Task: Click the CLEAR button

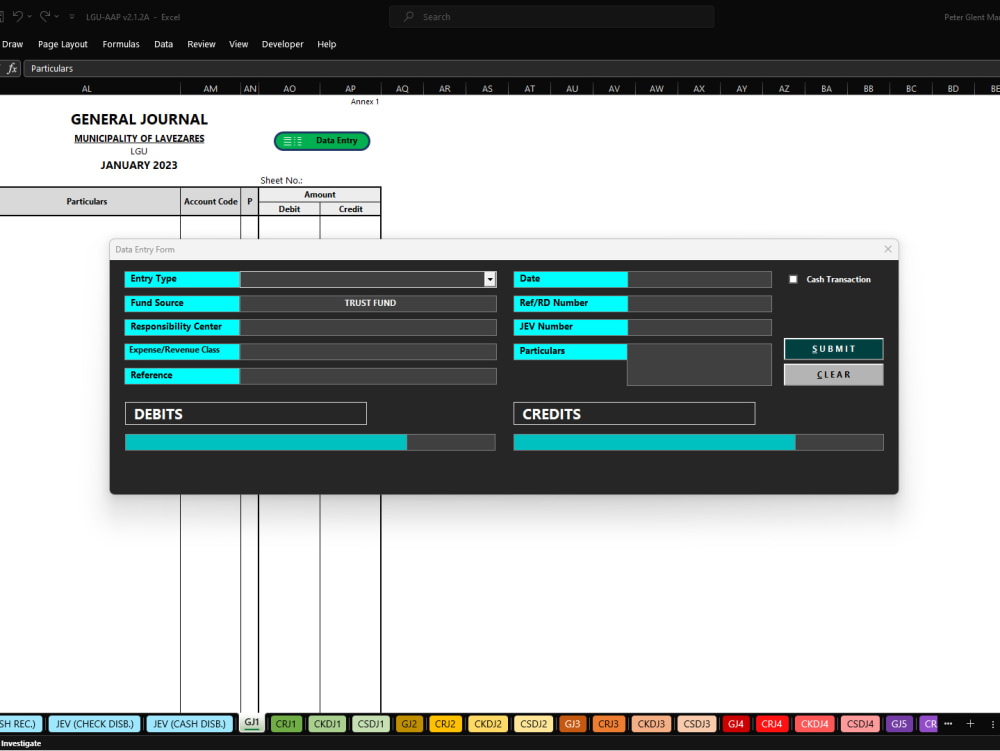Action: (x=834, y=375)
